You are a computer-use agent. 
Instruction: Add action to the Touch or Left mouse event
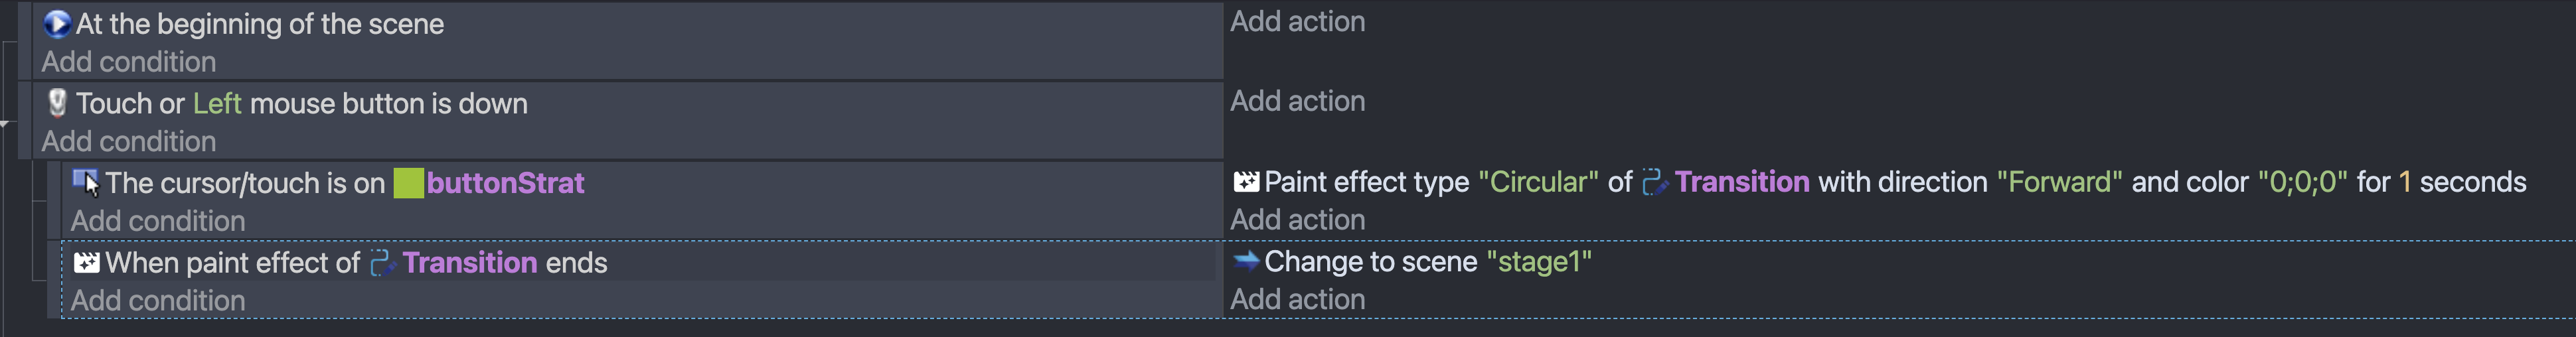1297,101
